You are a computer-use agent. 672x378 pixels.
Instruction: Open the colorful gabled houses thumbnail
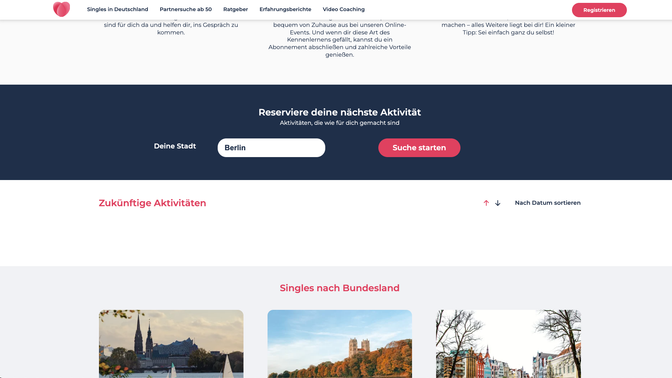click(508, 344)
